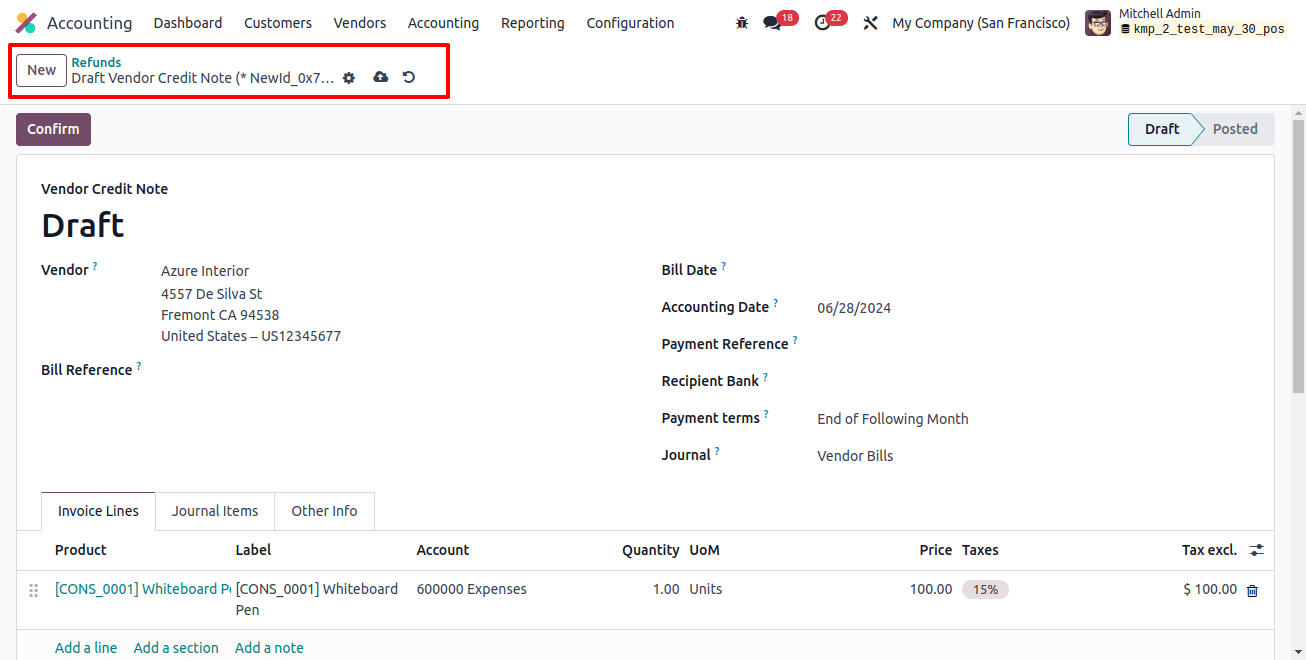Sort by the Product column header
The width and height of the screenshot is (1306, 660).
(81, 550)
